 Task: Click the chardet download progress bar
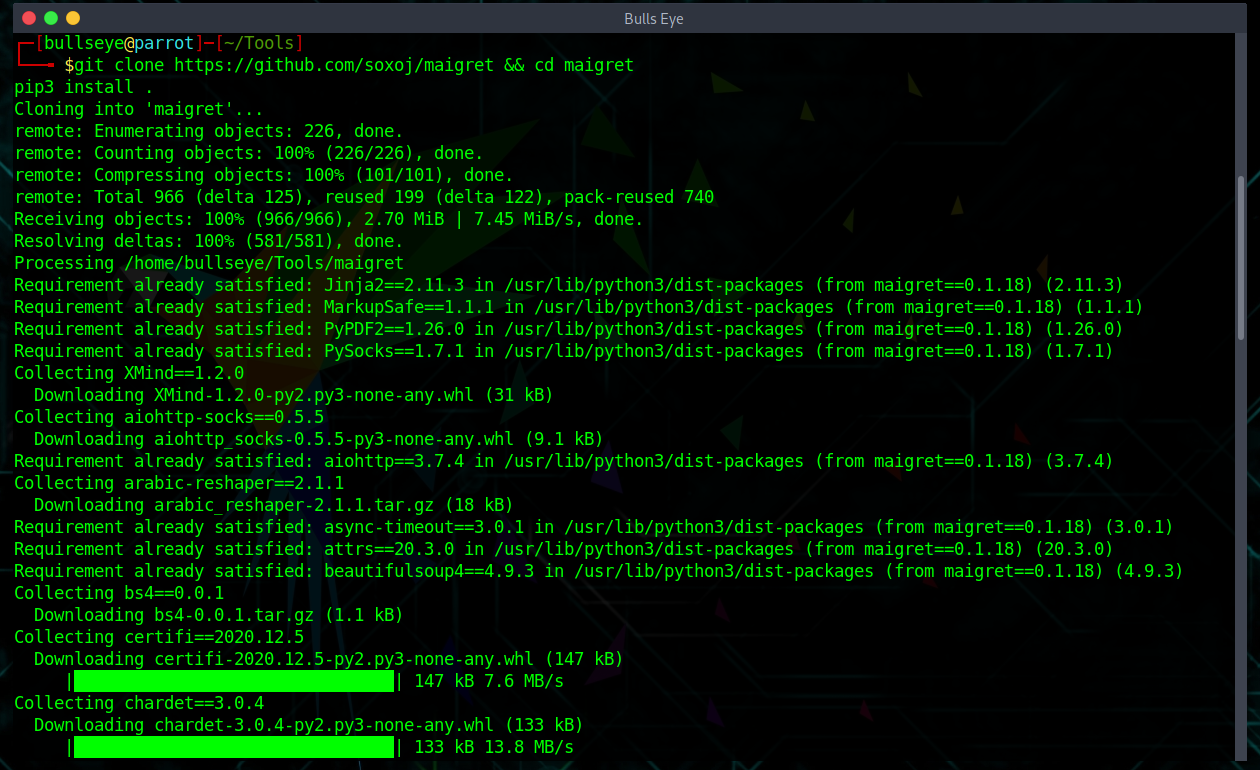(x=234, y=748)
